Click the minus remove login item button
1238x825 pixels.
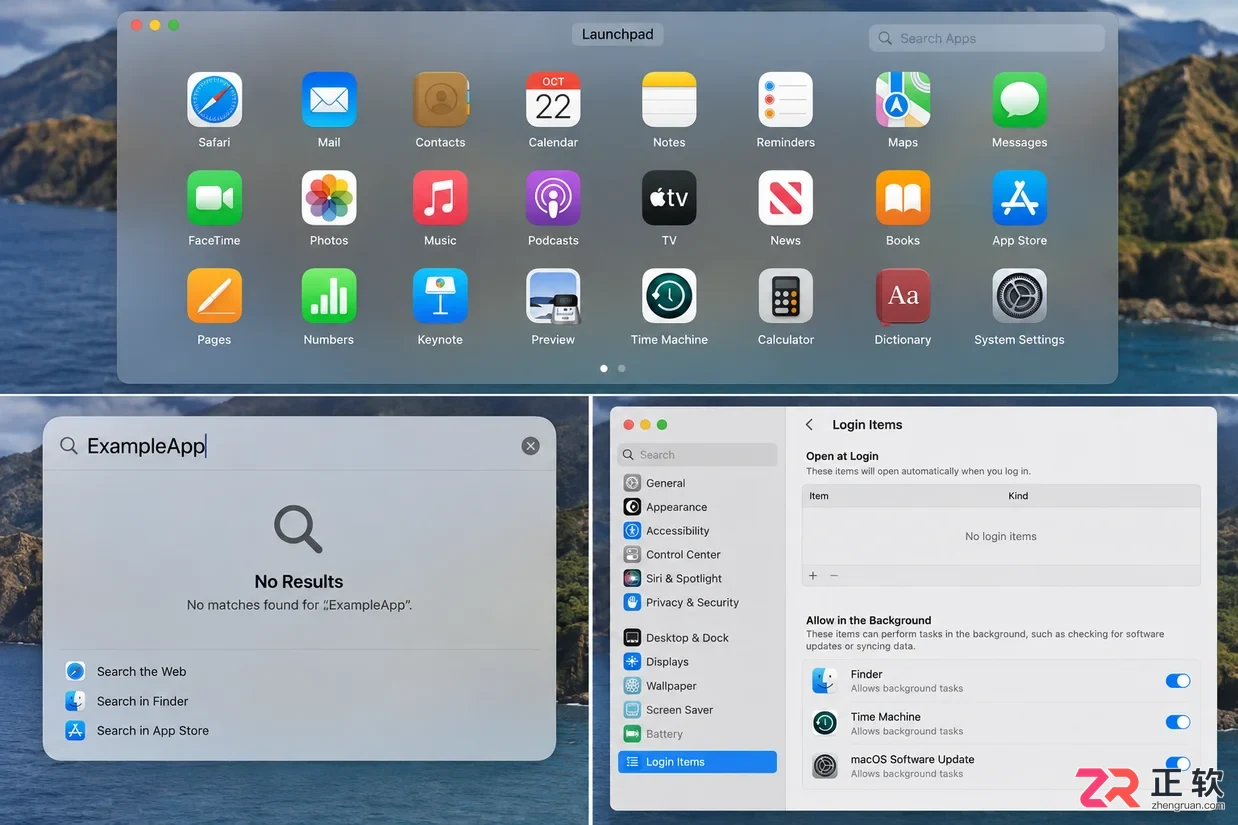coord(834,576)
